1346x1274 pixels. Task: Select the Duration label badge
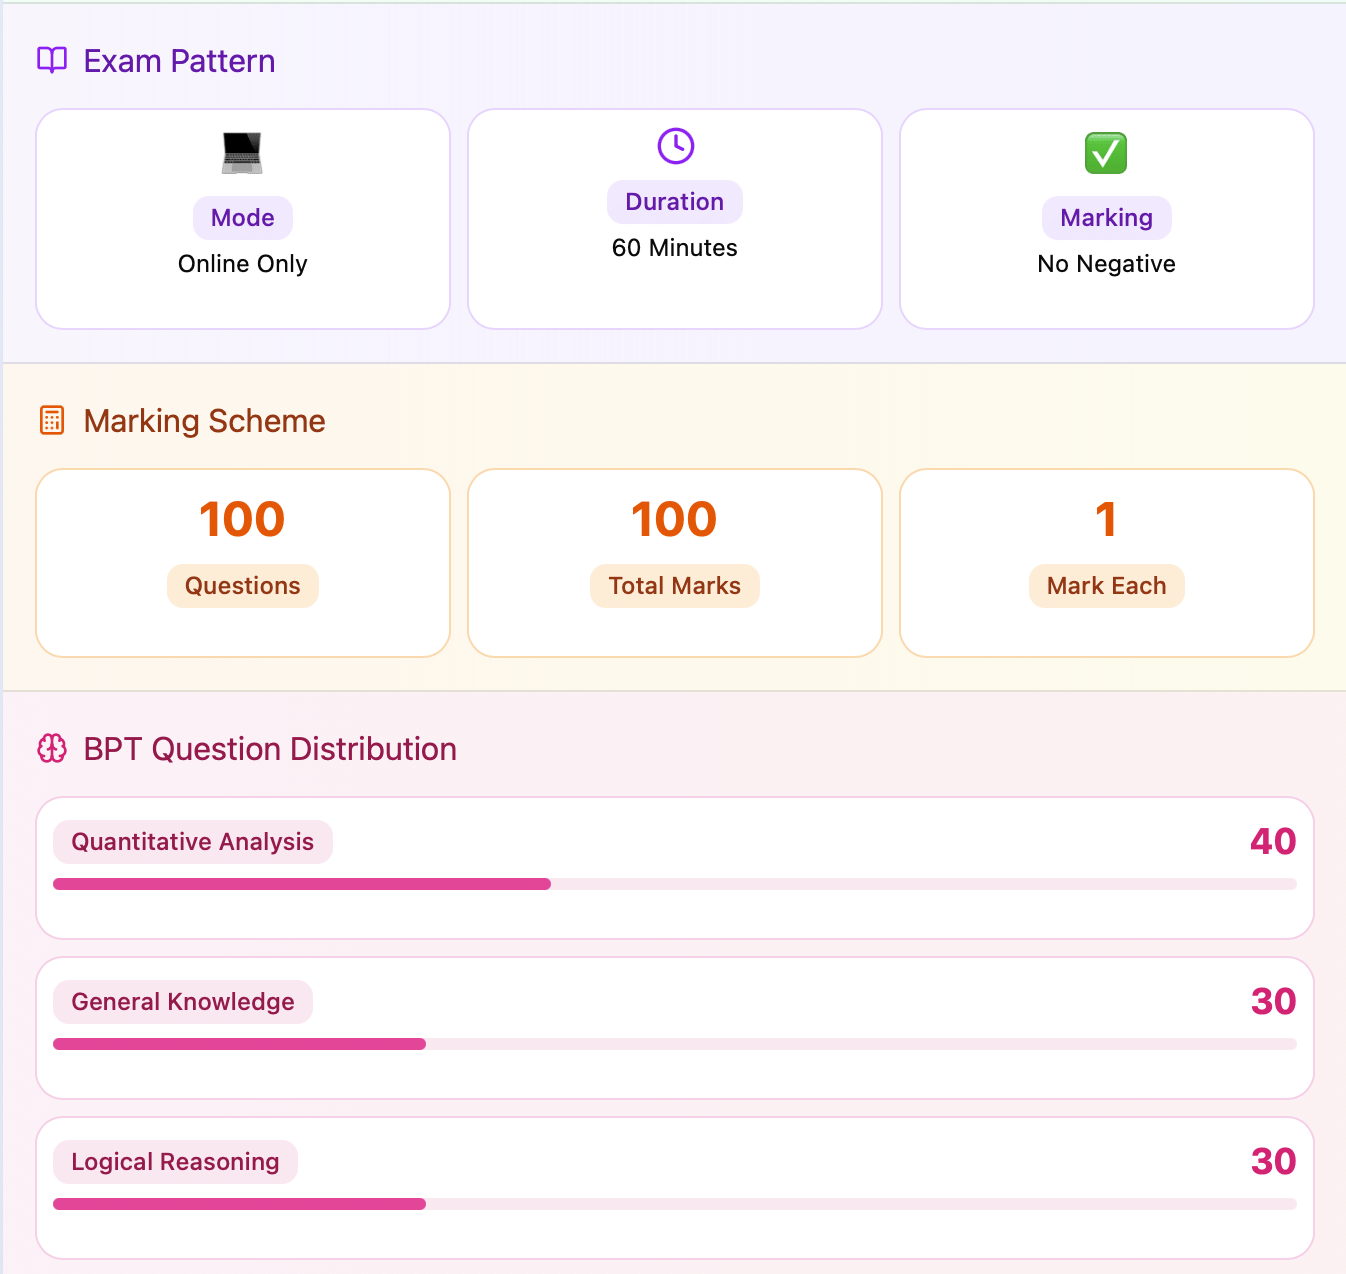pyautogui.click(x=675, y=202)
